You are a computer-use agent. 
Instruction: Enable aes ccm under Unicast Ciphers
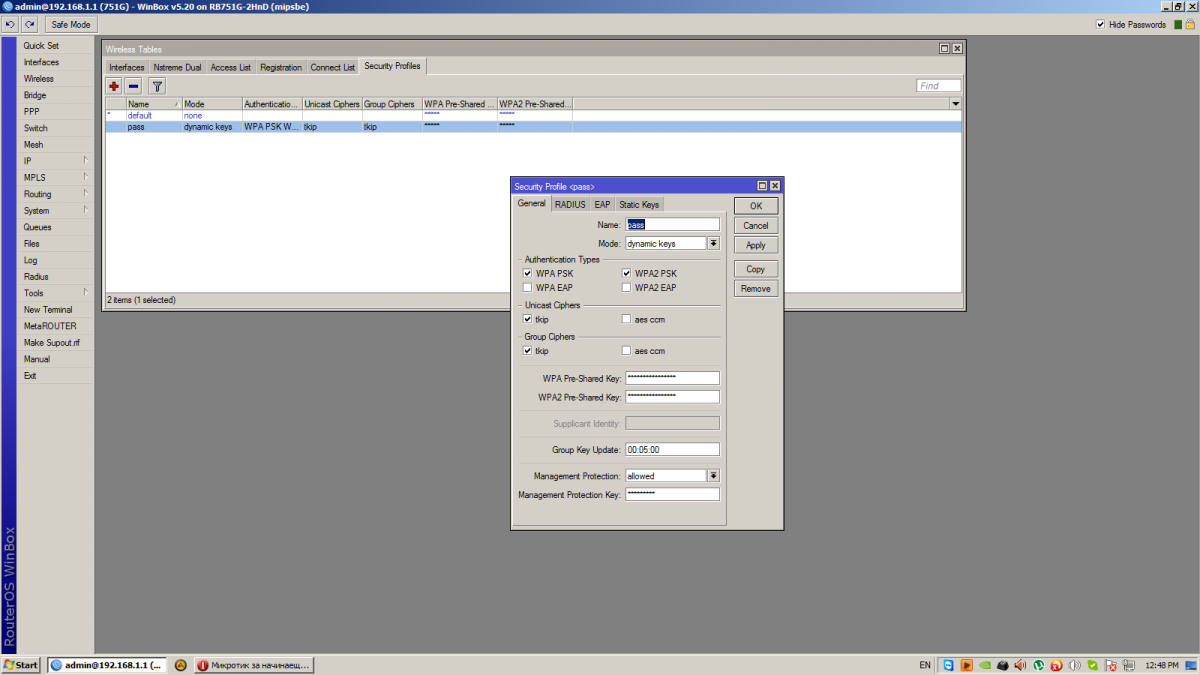(626, 320)
